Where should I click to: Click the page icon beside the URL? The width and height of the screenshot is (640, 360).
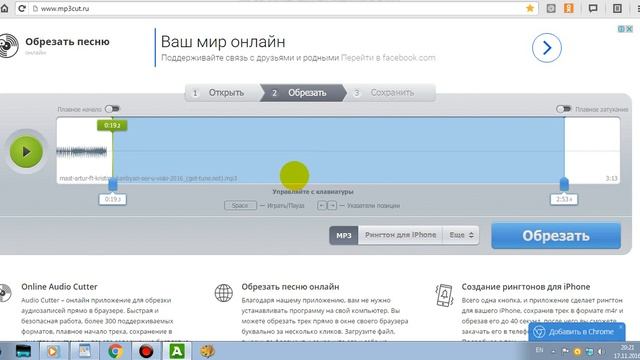tap(35, 8)
